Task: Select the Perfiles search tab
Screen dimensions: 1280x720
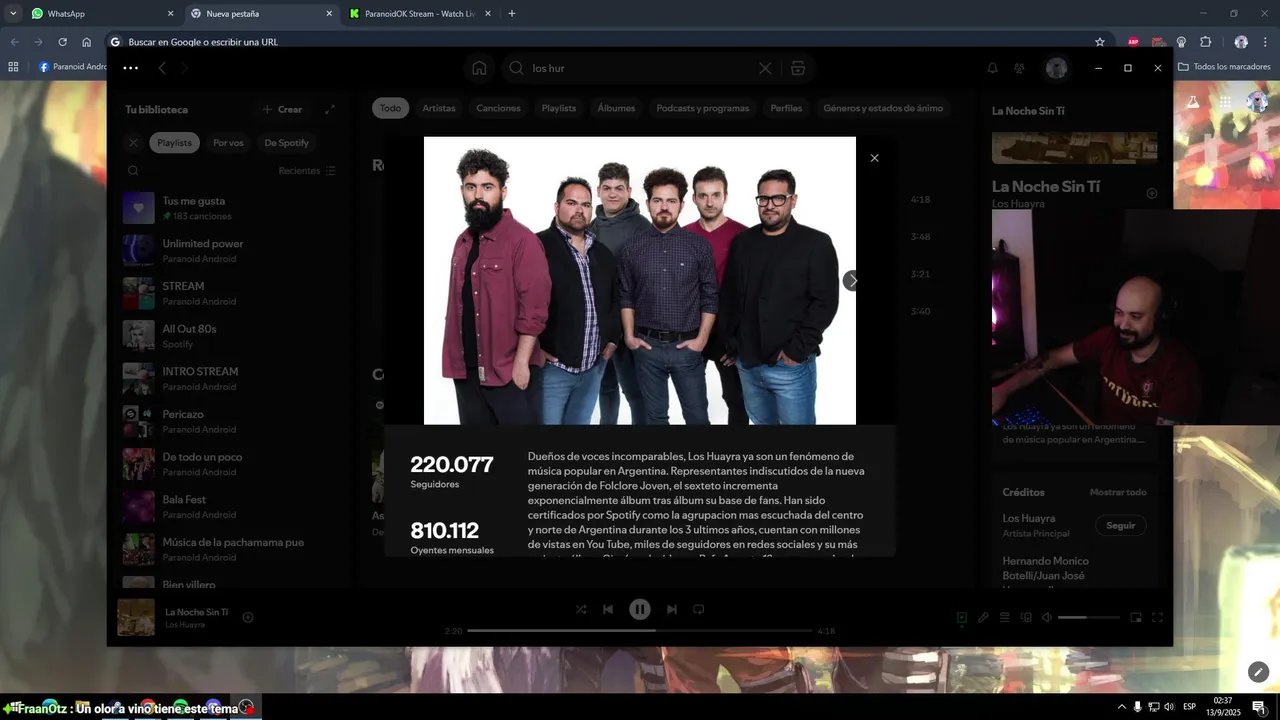Action: click(x=786, y=108)
